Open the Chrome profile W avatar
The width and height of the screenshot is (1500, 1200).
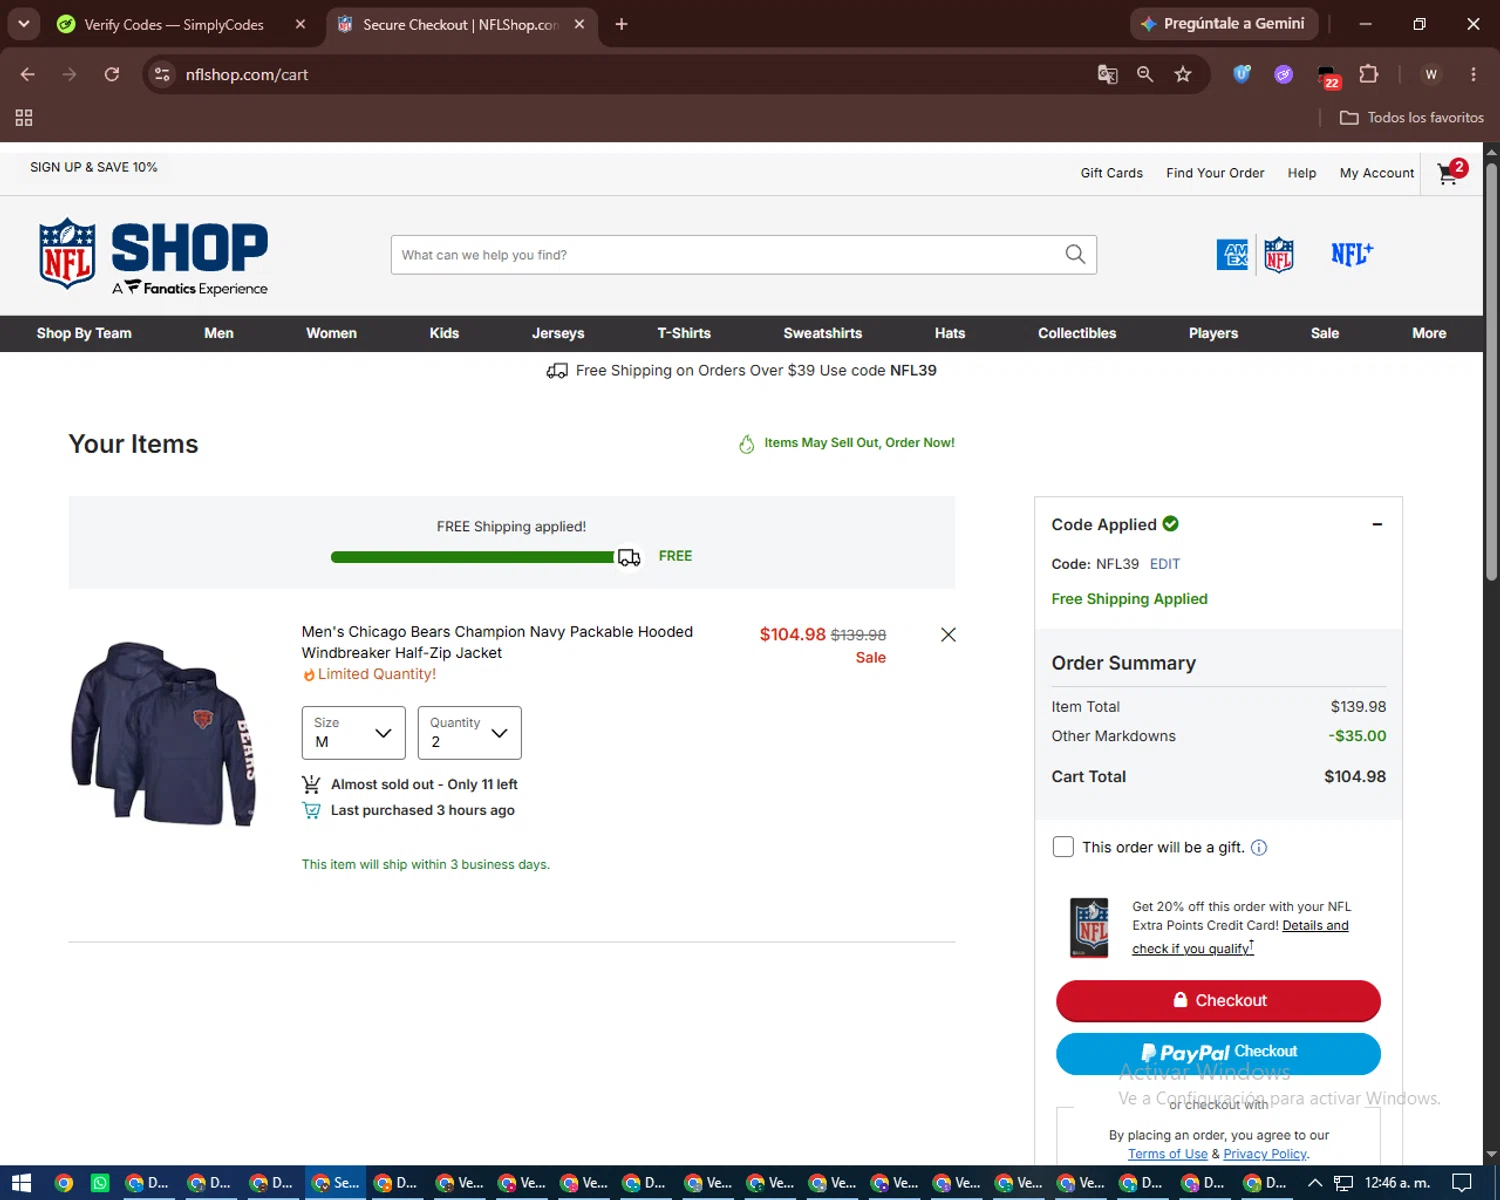point(1431,74)
